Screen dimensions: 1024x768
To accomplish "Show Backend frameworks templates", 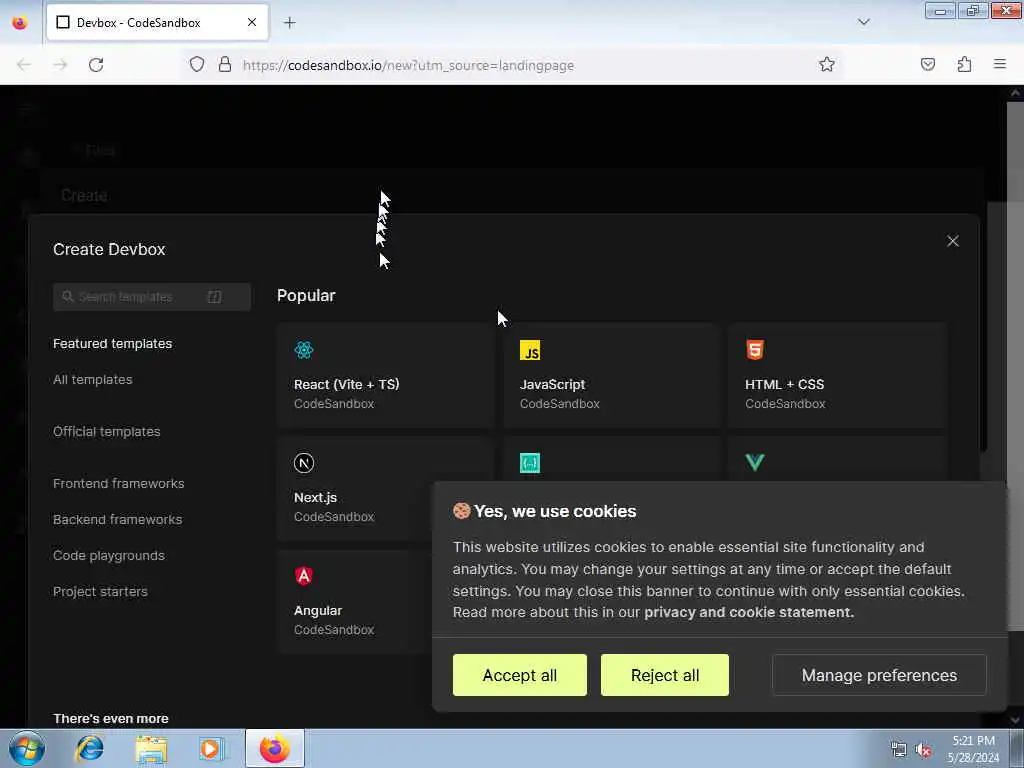I will 118,519.
